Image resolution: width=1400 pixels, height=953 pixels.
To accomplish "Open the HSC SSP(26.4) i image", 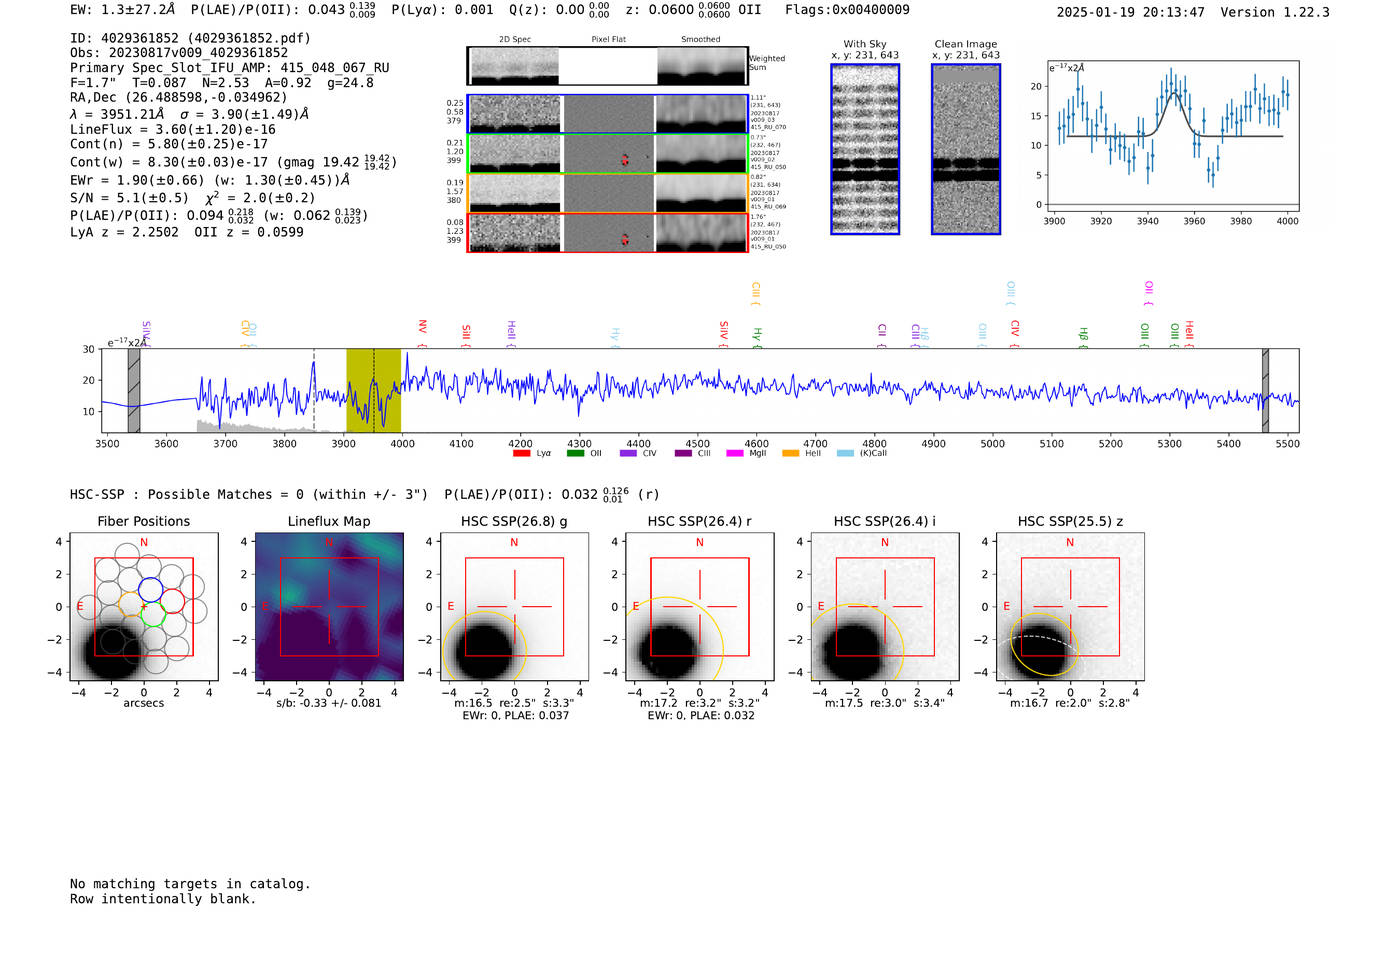I will [x=885, y=607].
